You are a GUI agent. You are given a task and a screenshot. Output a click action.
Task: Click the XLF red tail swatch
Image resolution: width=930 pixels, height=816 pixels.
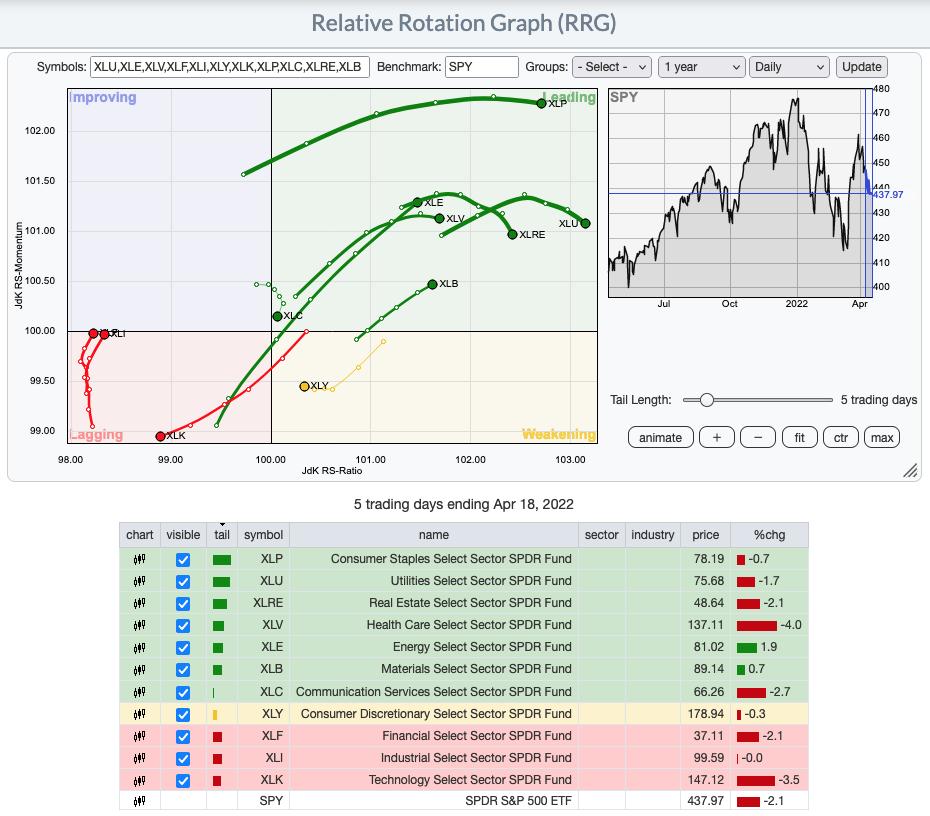217,737
